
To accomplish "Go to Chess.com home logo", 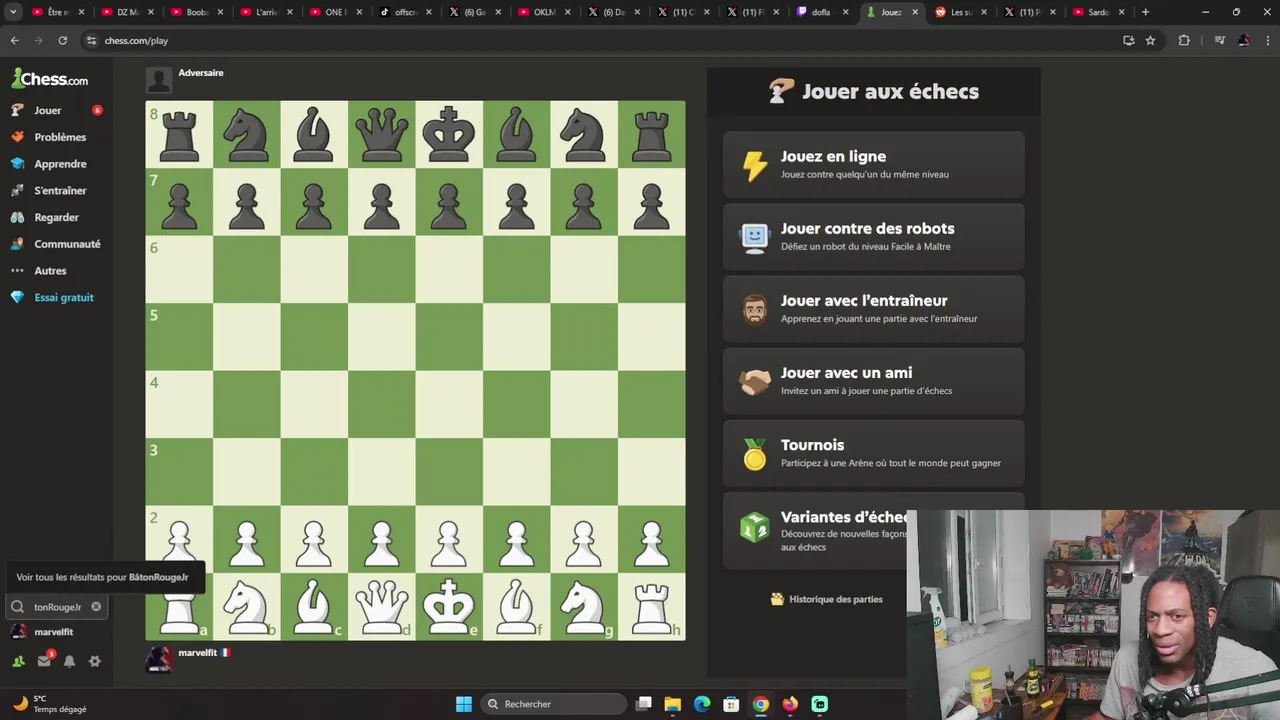I will pyautogui.click(x=50, y=78).
